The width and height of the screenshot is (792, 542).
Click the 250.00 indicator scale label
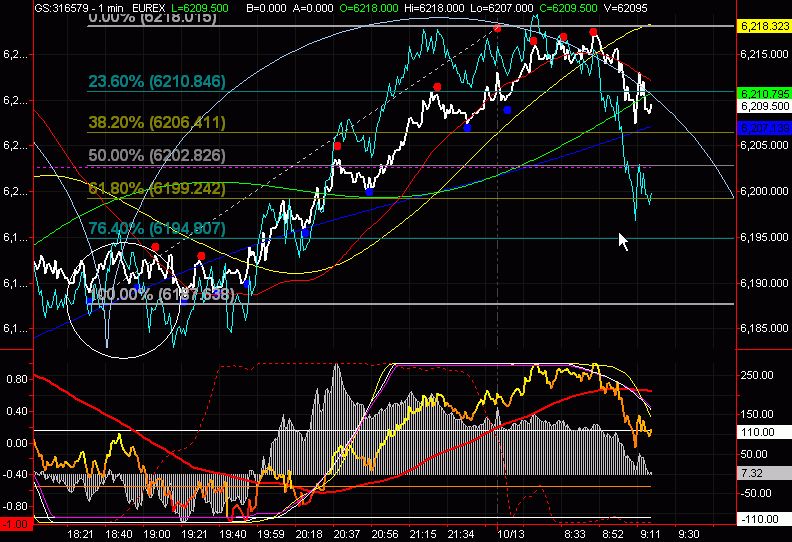pos(757,375)
